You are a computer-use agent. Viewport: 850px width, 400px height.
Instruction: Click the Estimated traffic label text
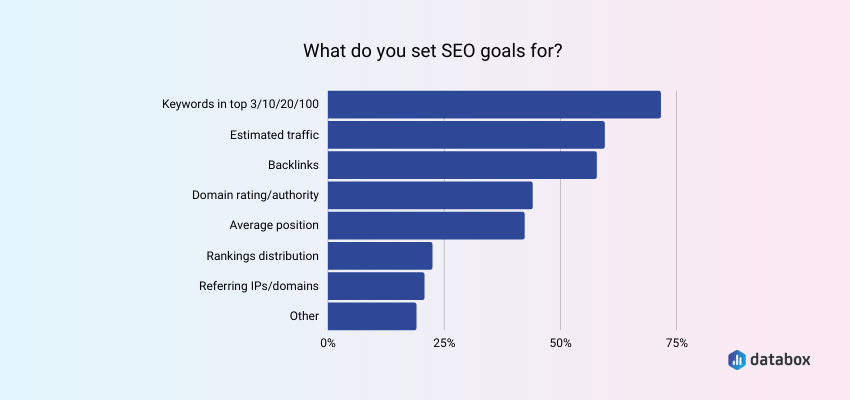click(x=274, y=134)
